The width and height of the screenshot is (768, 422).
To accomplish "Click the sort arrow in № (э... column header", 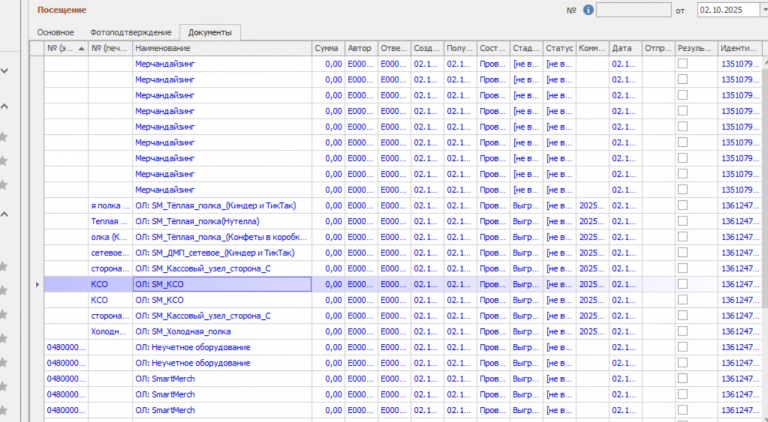I will (81, 48).
